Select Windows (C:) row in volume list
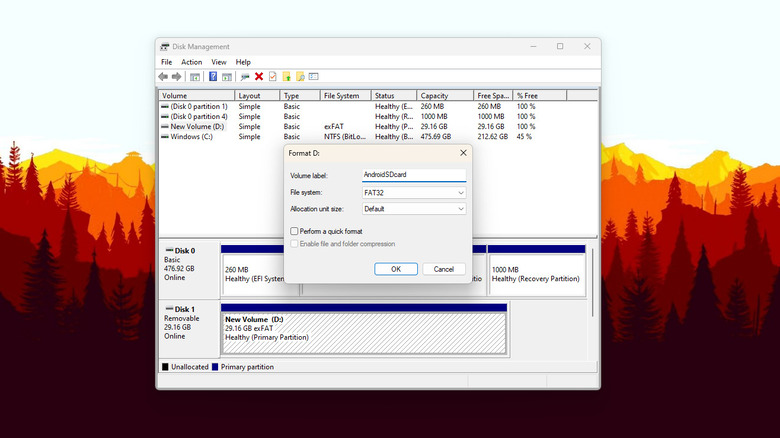Viewport: 780px width, 438px height. point(192,137)
